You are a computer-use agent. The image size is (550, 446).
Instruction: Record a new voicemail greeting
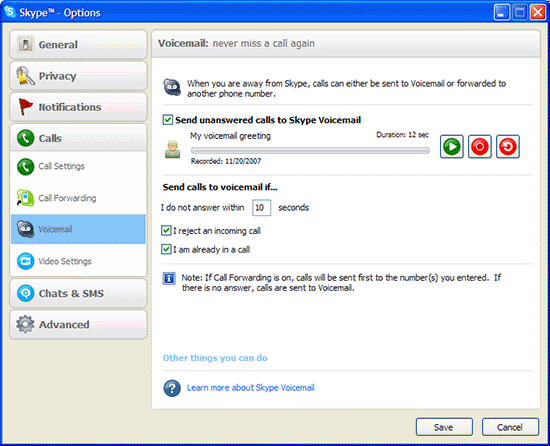tap(479, 147)
